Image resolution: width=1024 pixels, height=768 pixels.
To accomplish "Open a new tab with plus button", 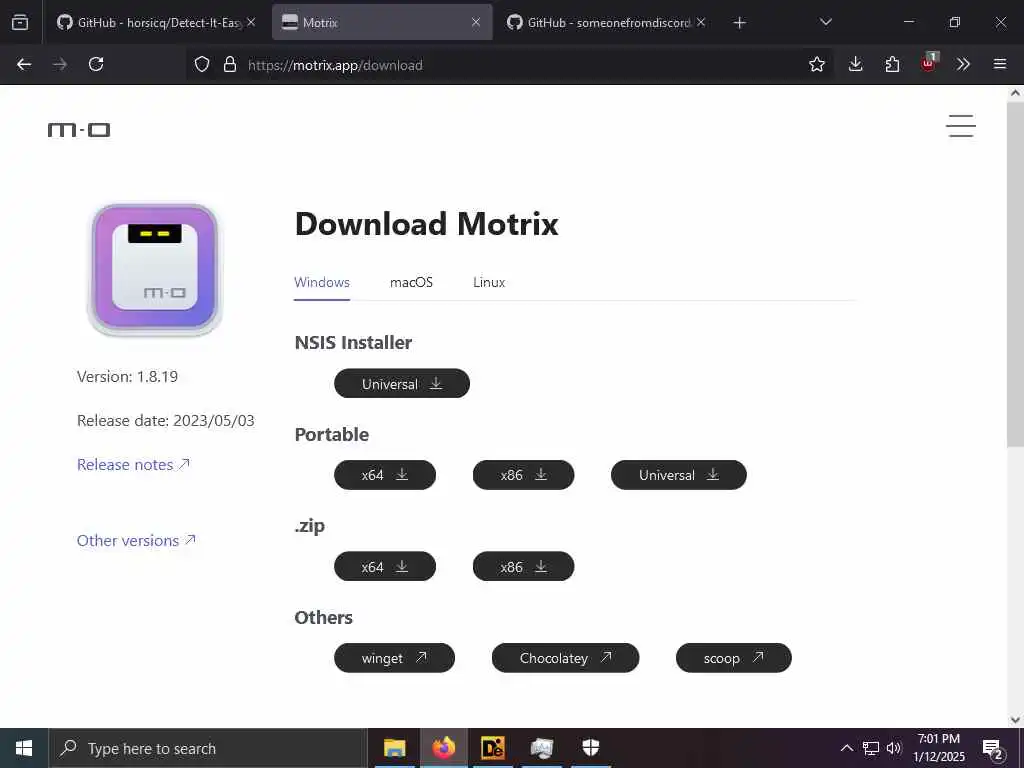I will click(x=739, y=23).
